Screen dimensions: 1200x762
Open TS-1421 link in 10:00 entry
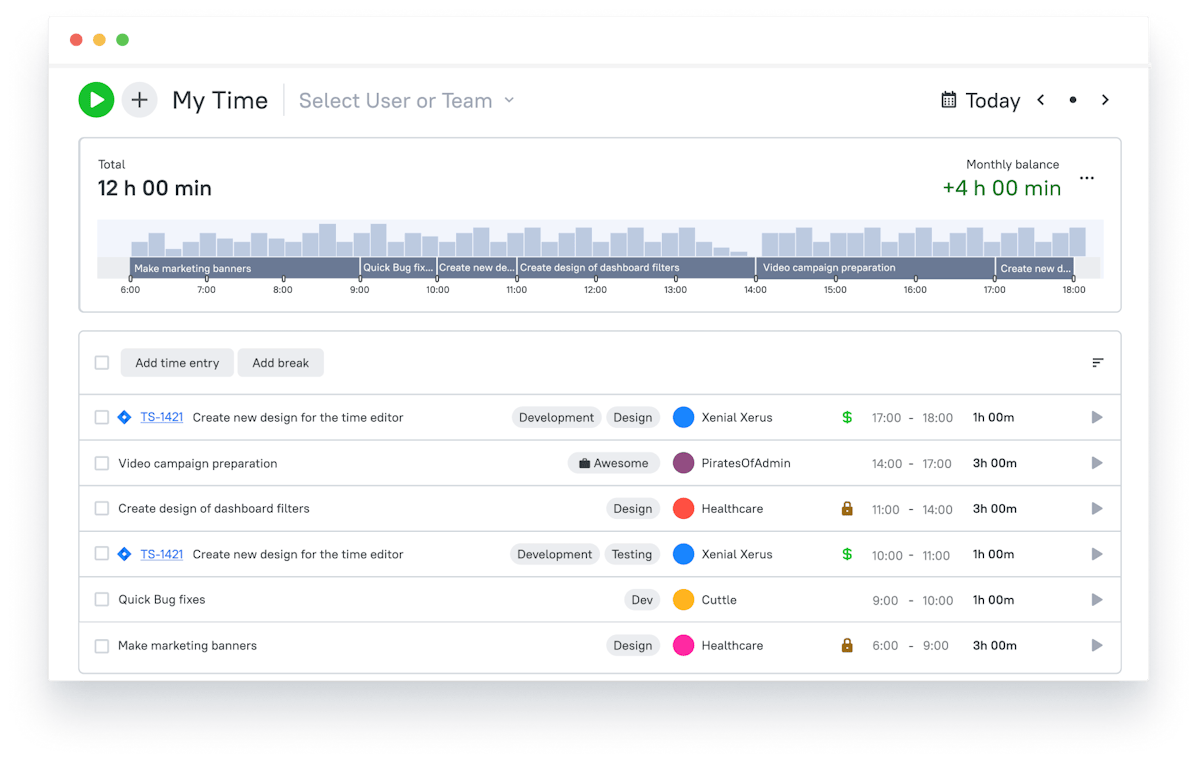pyautogui.click(x=162, y=554)
